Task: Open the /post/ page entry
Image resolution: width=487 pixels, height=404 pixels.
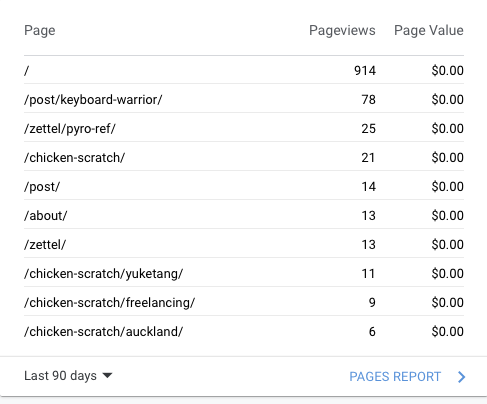Action: click(244, 186)
